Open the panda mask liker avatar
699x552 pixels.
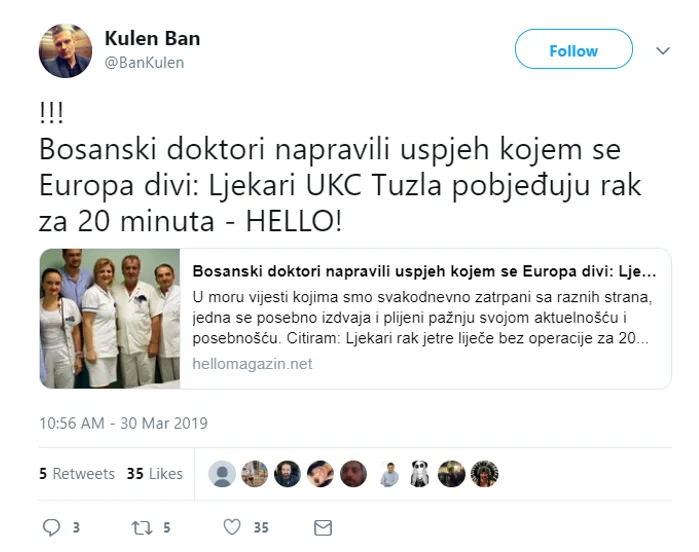pos(419,474)
